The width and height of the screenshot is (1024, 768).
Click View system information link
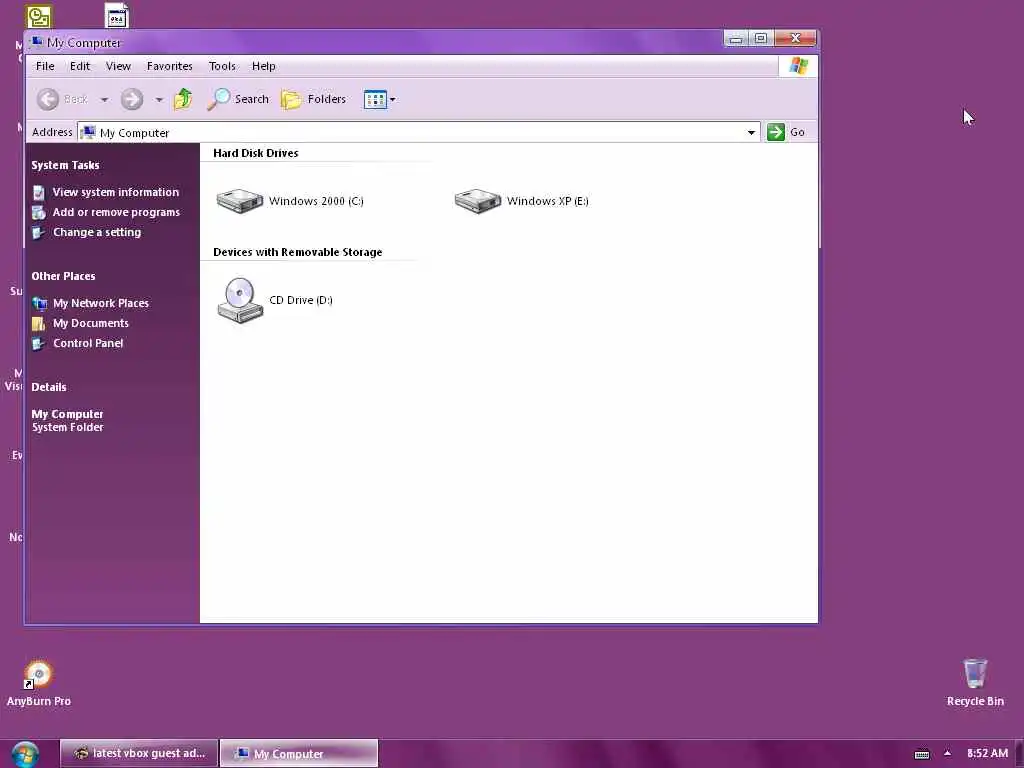point(116,192)
